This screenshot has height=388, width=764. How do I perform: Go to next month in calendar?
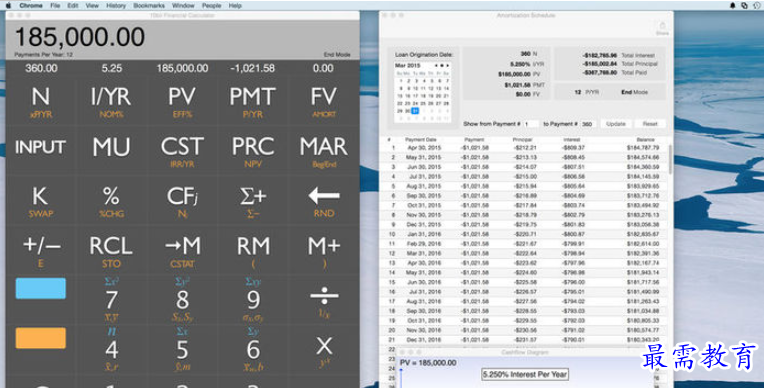point(447,65)
